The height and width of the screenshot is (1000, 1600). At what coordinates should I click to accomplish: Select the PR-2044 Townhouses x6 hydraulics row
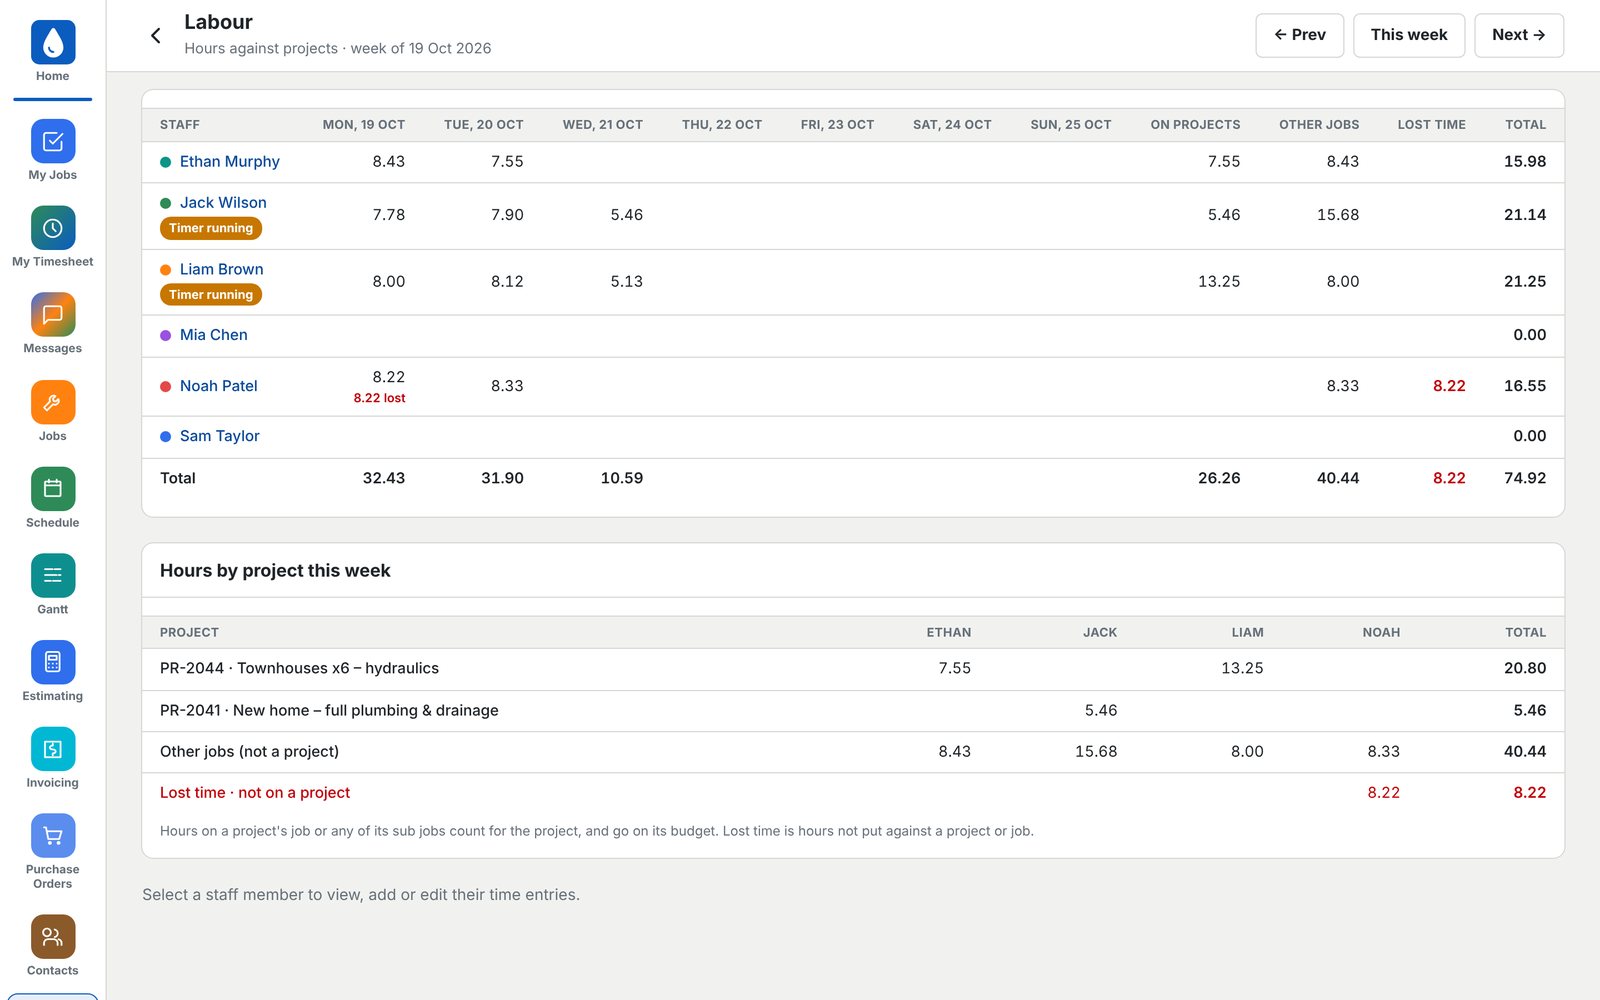point(853,669)
